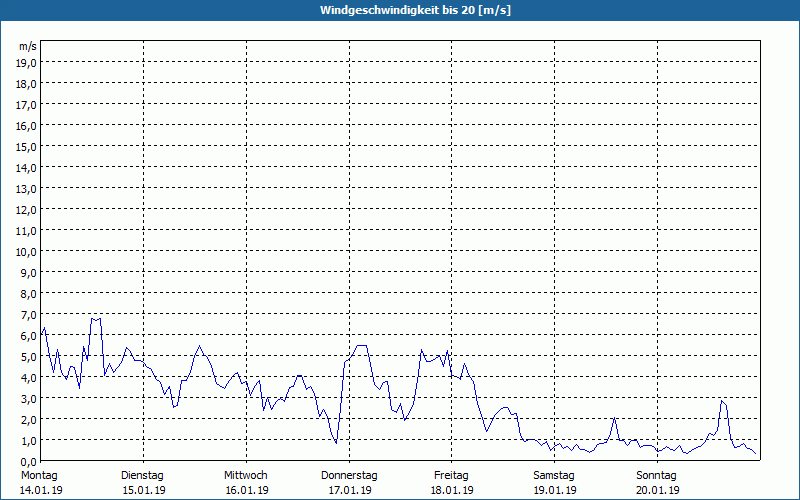Screen dimensions: 800x500
Task: Click the 13,0 value on the y-axis
Action: pyautogui.click(x=27, y=189)
